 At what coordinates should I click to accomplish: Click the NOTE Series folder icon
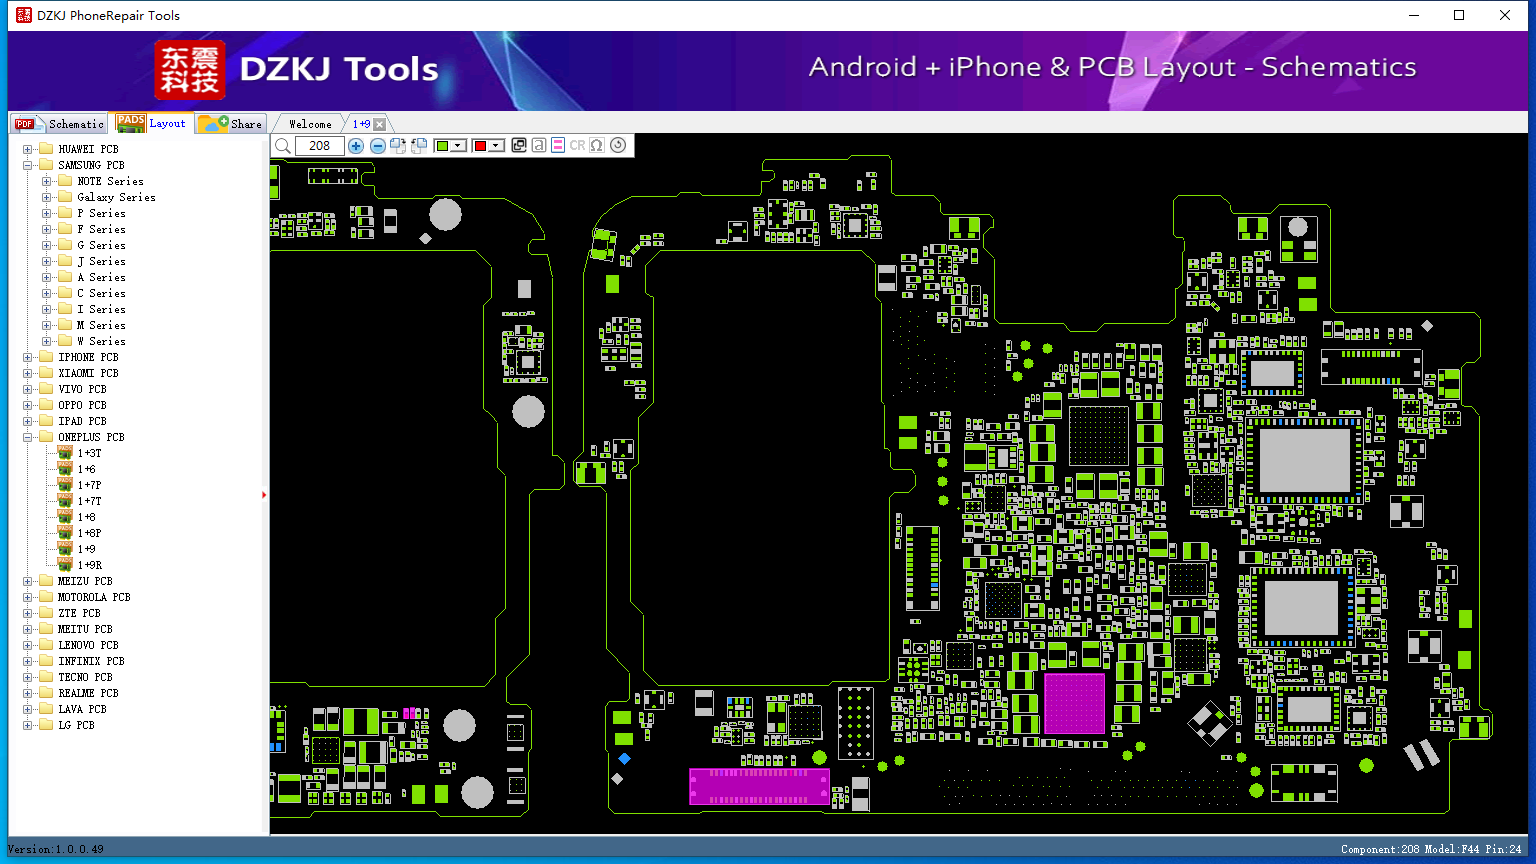pos(65,181)
